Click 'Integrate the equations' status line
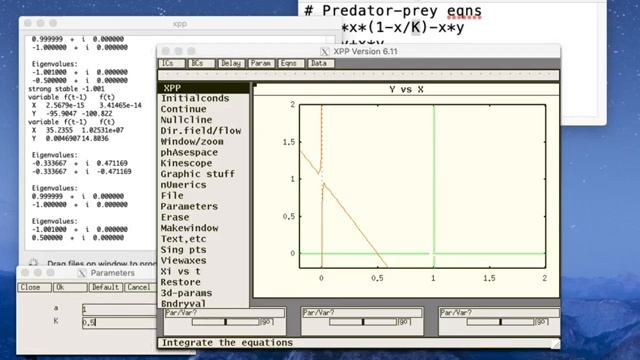640x360 pixels. [x=227, y=343]
